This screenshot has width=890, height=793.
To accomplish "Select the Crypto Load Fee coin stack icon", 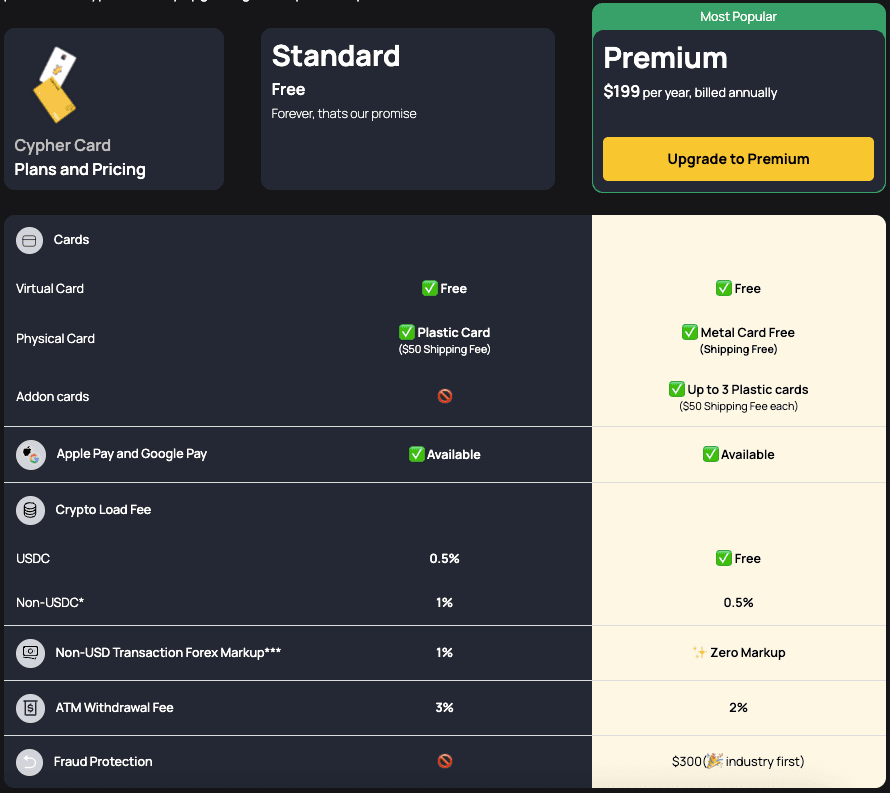I will [31, 510].
